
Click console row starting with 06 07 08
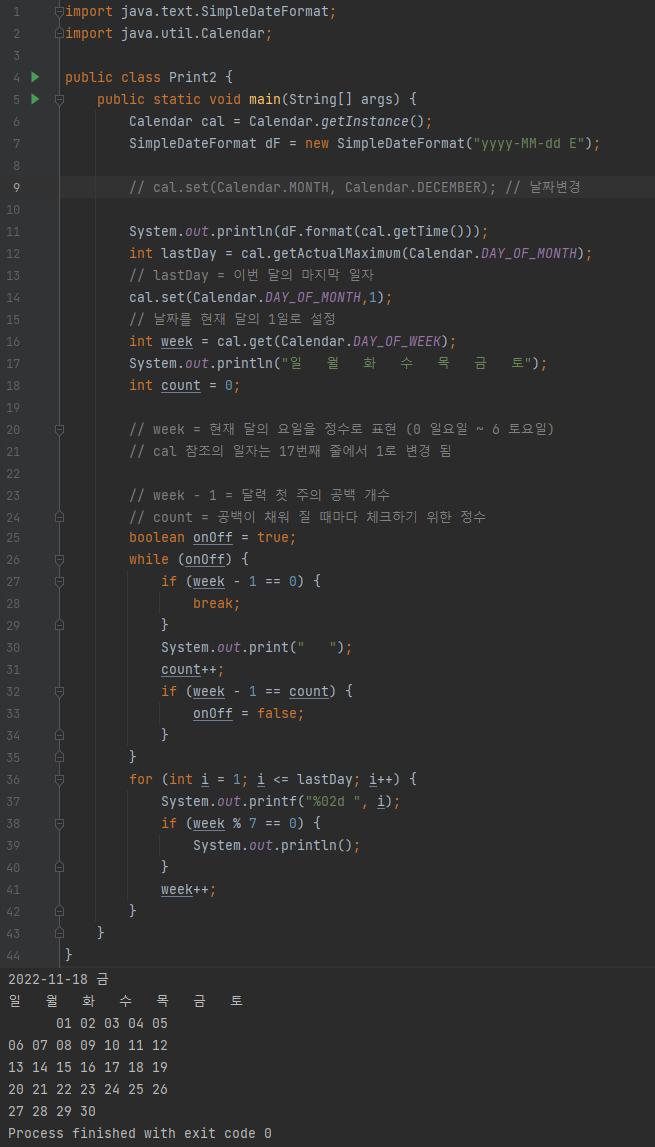pyautogui.click(x=88, y=1045)
